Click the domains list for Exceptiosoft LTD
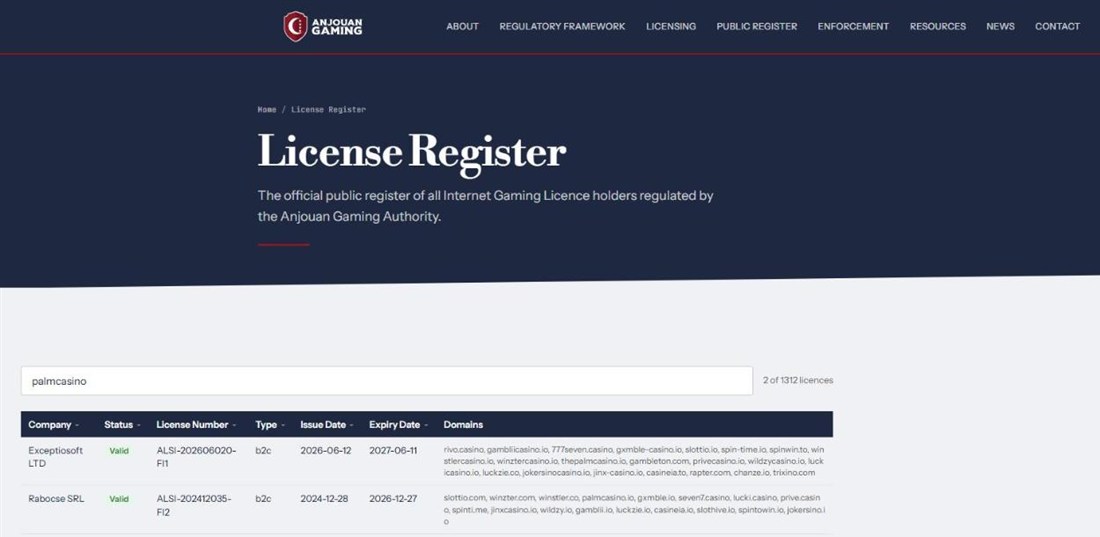1100x537 pixels. click(x=633, y=461)
